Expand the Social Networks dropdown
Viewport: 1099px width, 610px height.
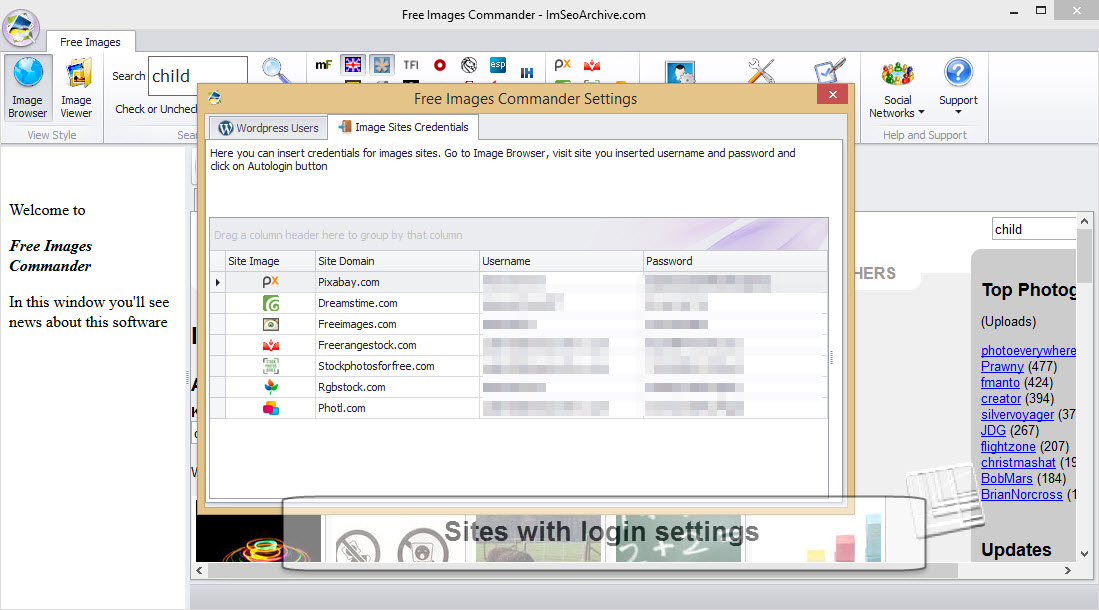897,88
